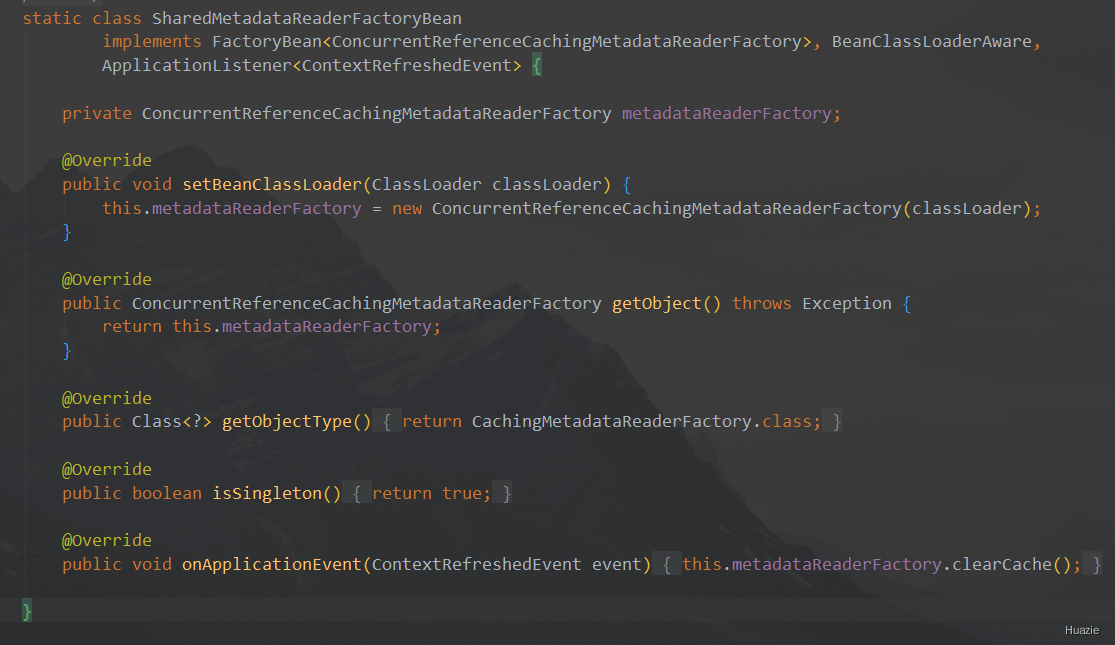Click the 'new' keyword in the assignment
The width and height of the screenshot is (1115, 645).
point(407,208)
